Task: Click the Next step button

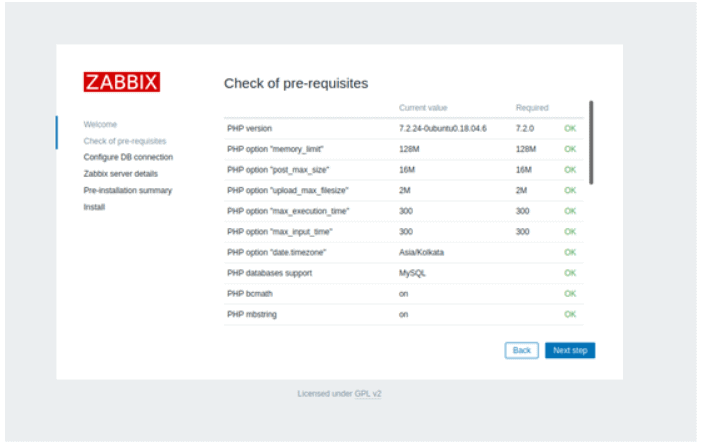Action: [570, 350]
